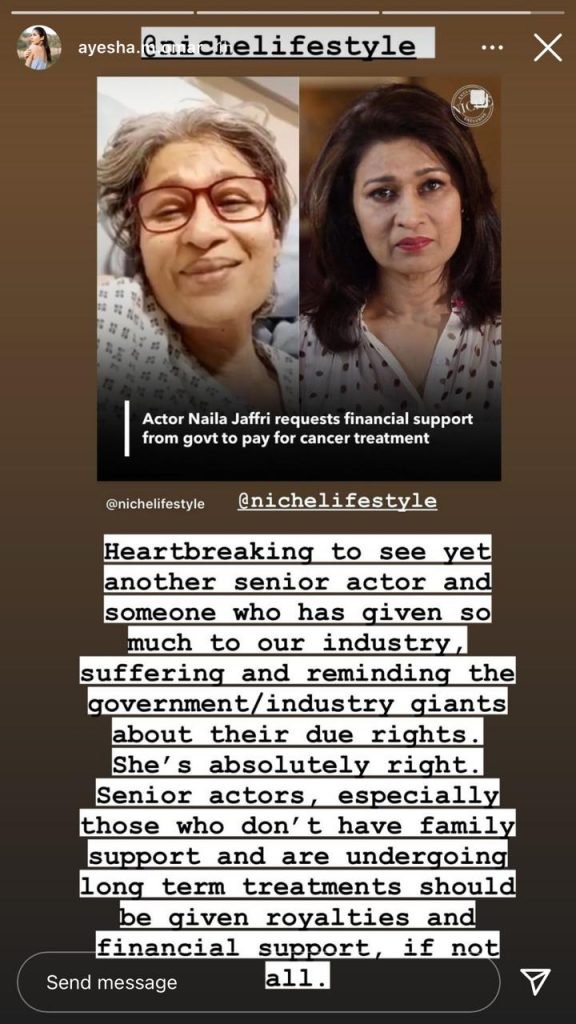The width and height of the screenshot is (576, 1024).
Task: Tap the small @nichelifestyle post credit label
Action: 155,504
